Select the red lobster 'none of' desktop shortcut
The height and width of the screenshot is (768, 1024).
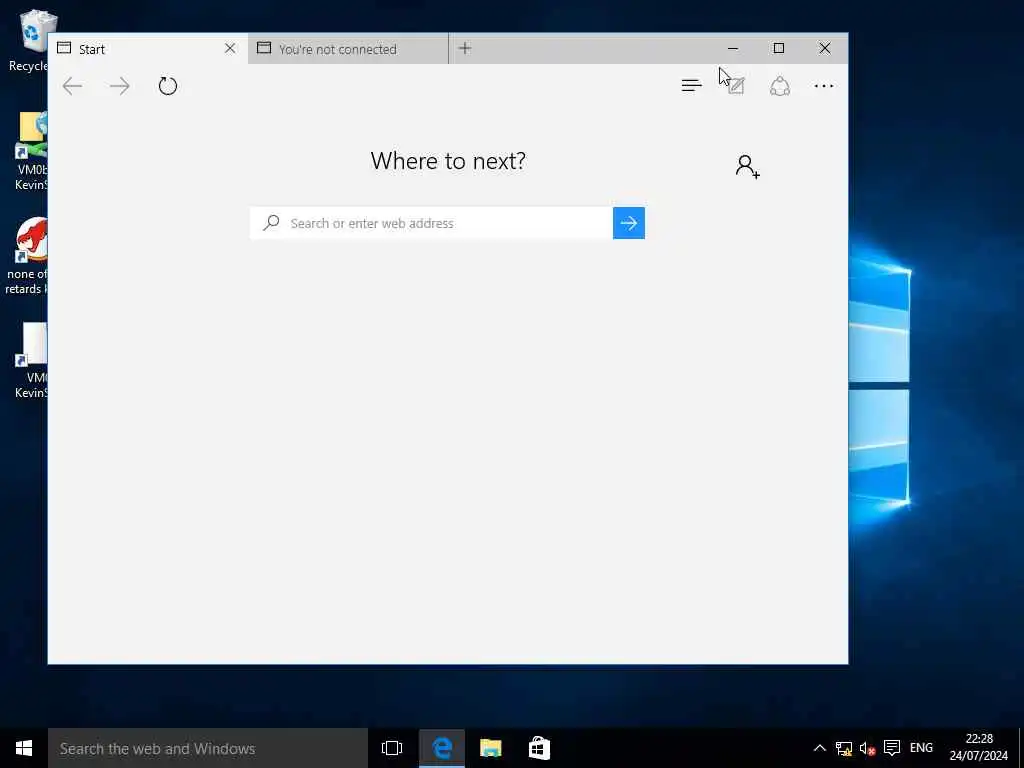(x=29, y=256)
